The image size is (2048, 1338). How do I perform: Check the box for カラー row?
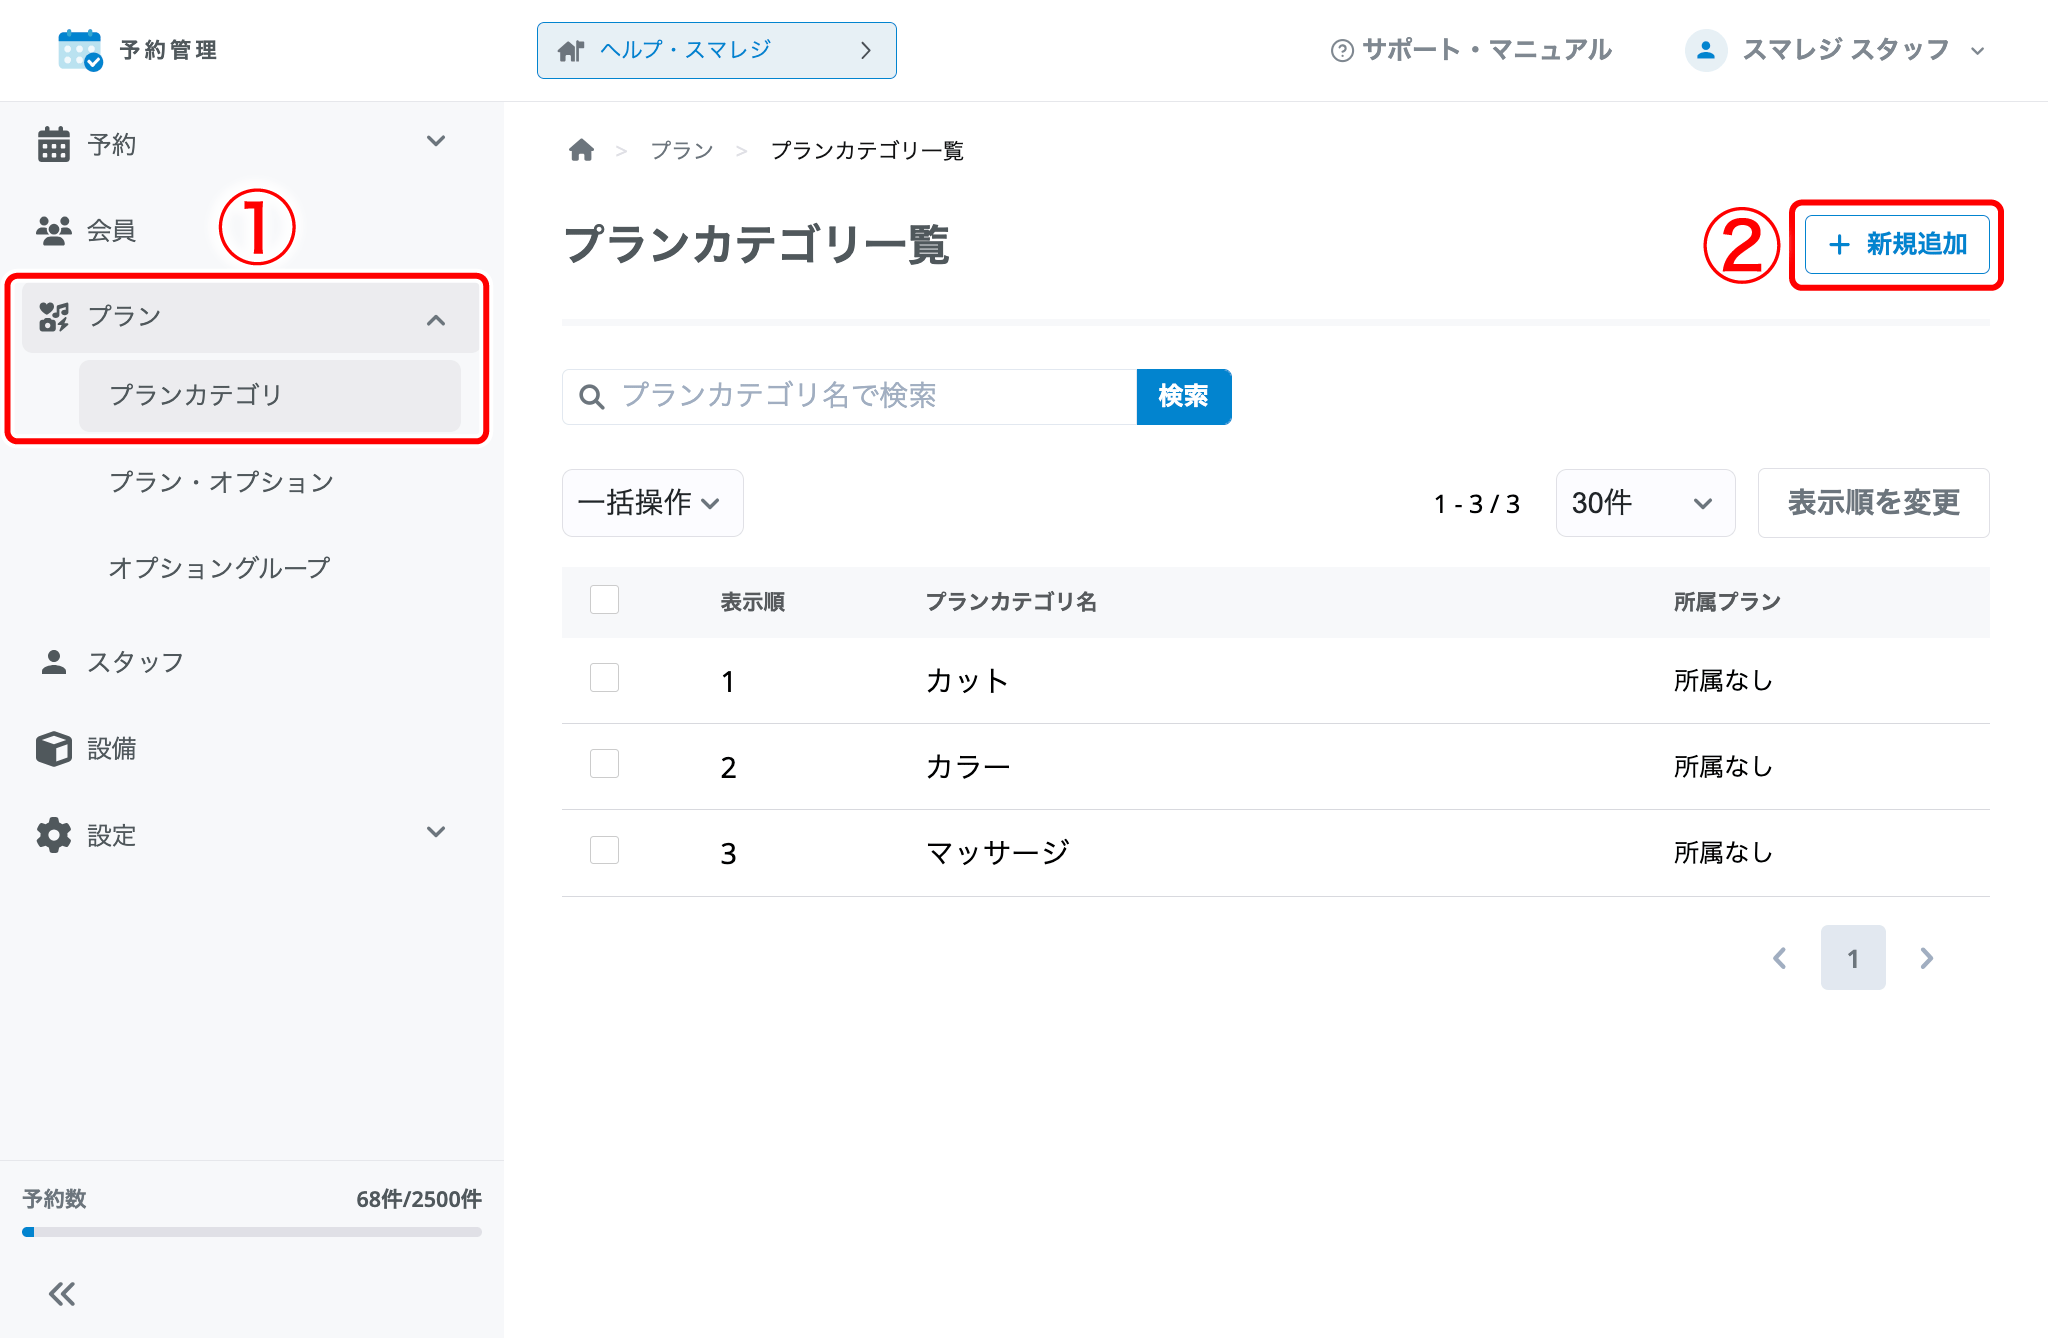[x=604, y=764]
